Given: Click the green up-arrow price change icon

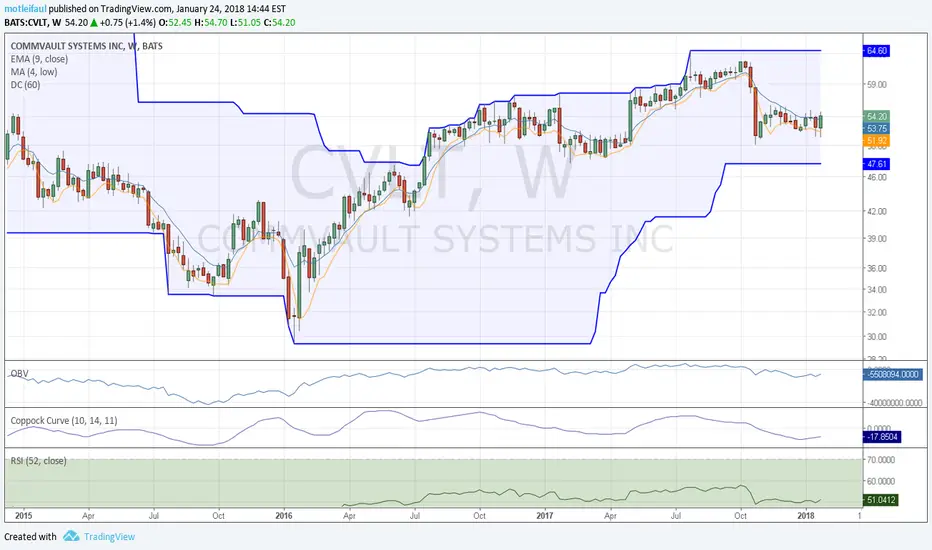Looking at the screenshot, I should coord(94,23).
